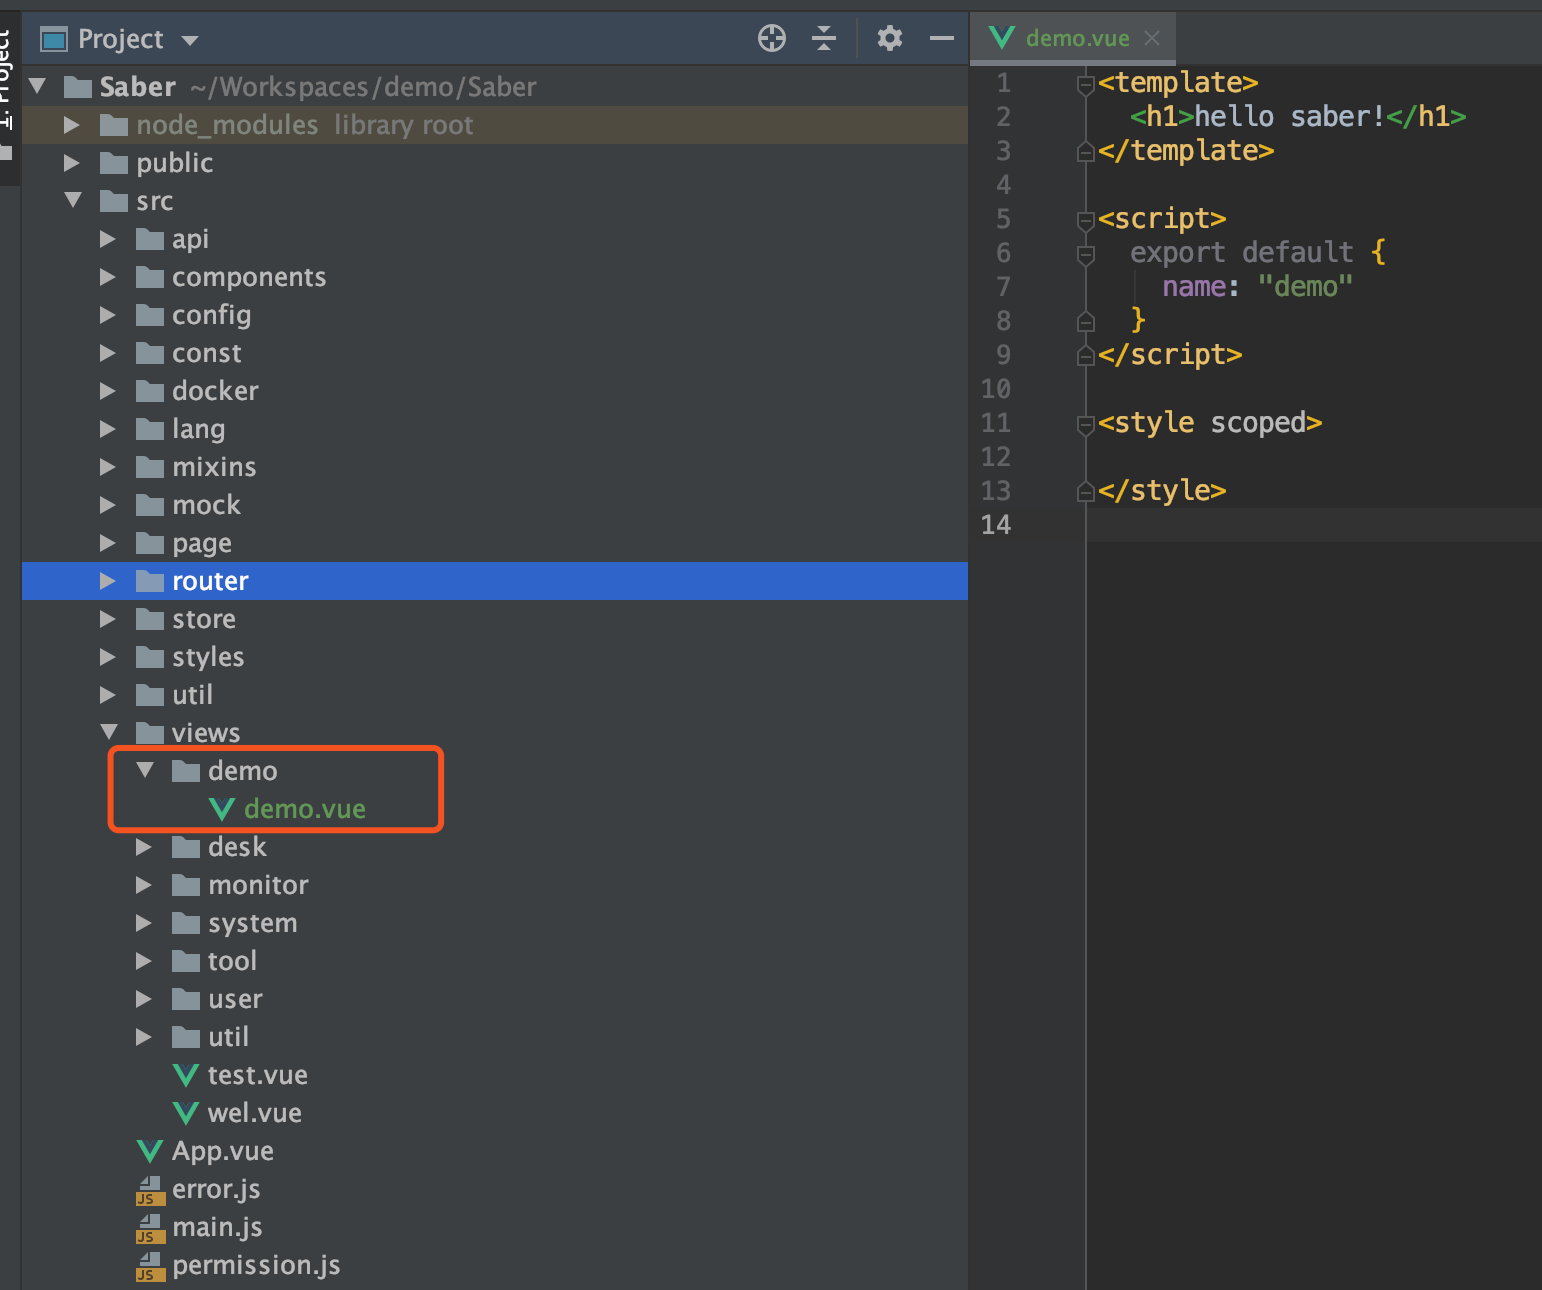Select the test.vue file

coord(495,1075)
